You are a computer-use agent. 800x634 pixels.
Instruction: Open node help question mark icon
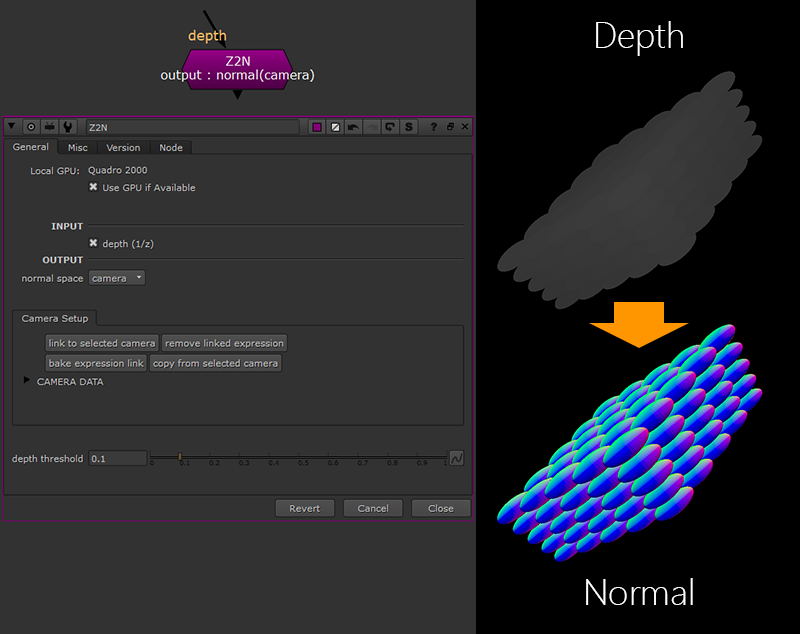(x=433, y=127)
